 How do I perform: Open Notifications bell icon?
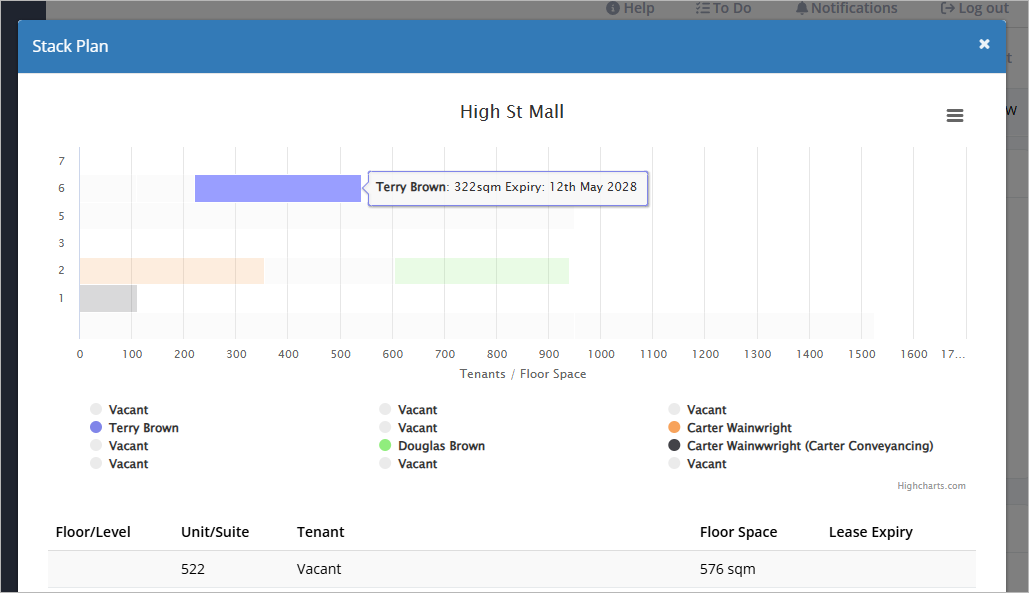[802, 8]
